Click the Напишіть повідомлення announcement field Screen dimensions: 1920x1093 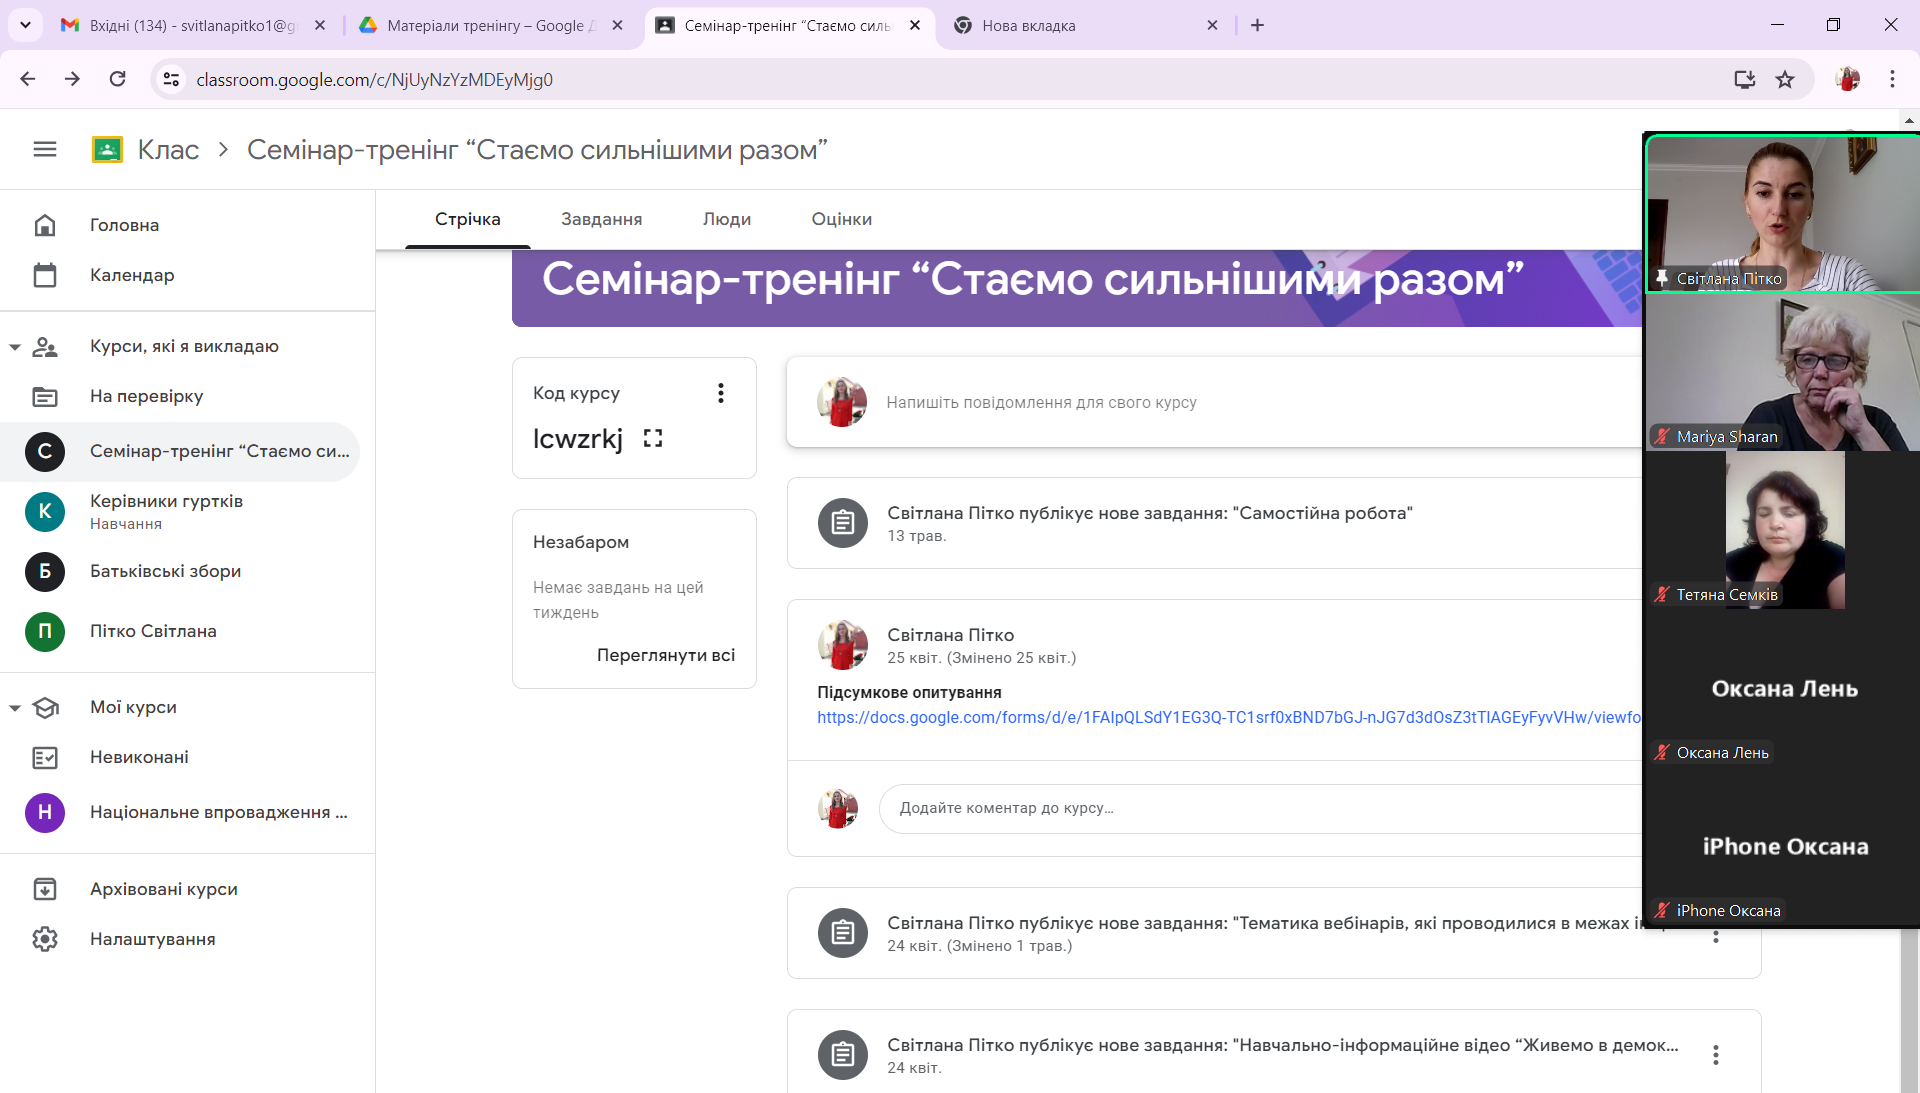click(x=1040, y=402)
